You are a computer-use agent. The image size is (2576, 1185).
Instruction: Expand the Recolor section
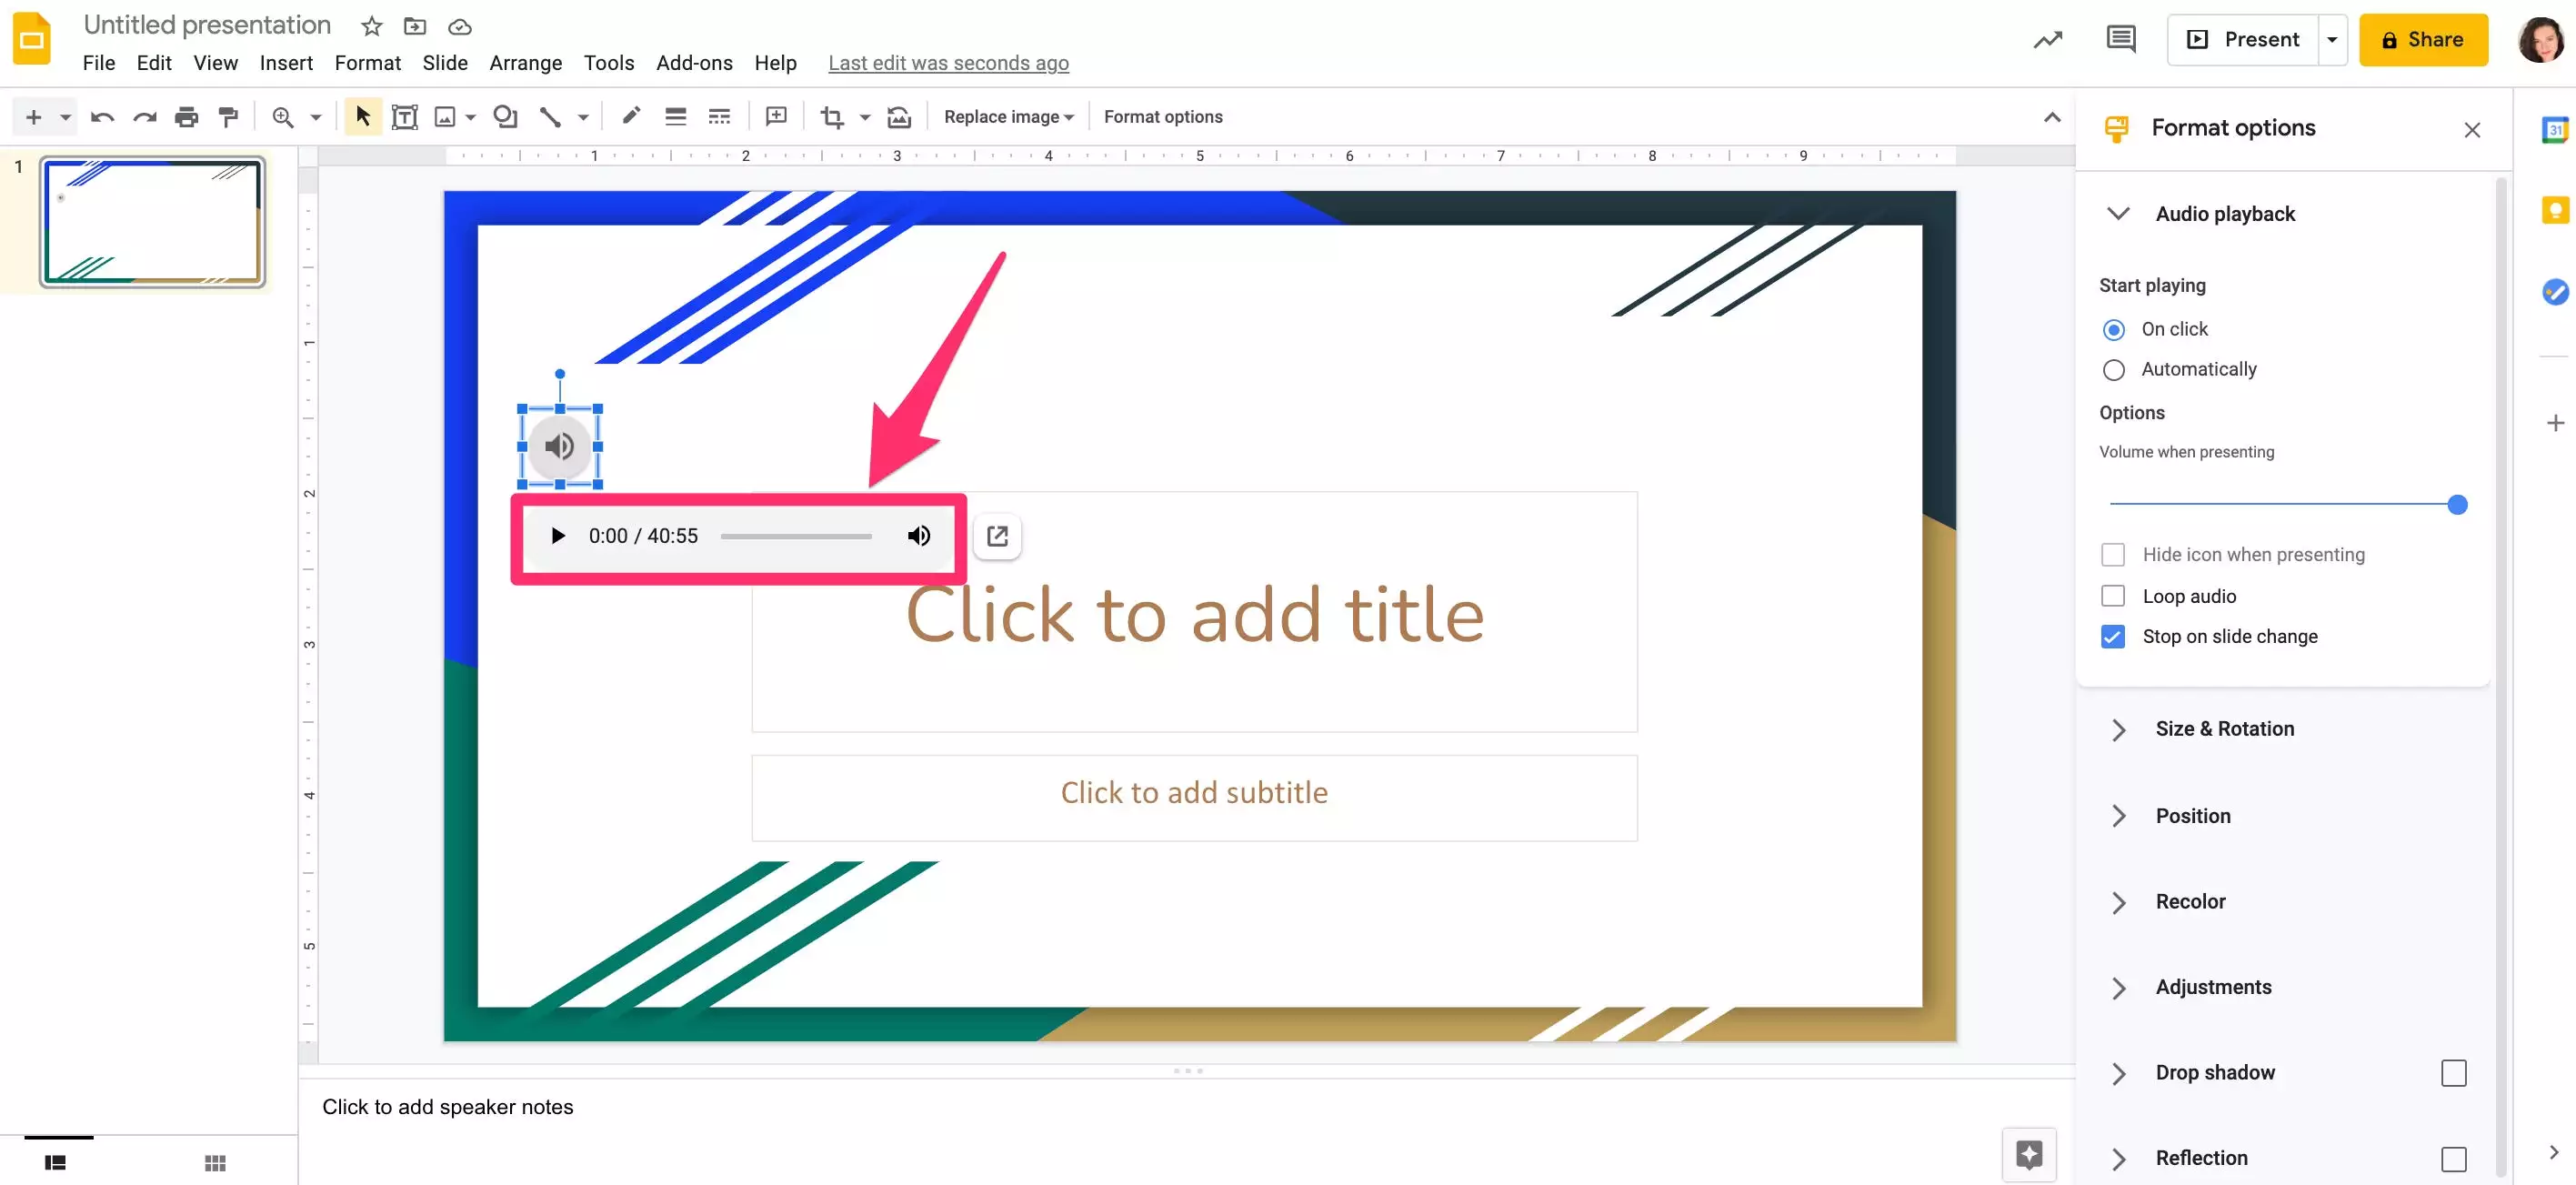point(2189,901)
